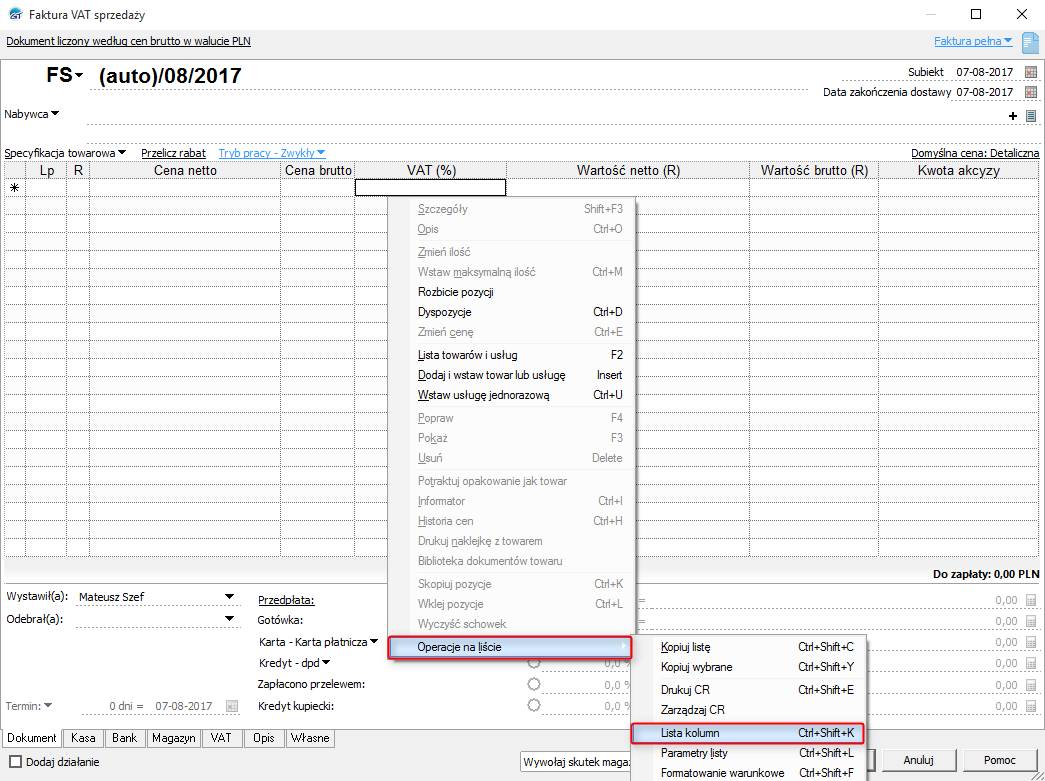Select the Zapłacono przelewem radio button
The height and width of the screenshot is (781, 1045).
pyautogui.click(x=534, y=684)
